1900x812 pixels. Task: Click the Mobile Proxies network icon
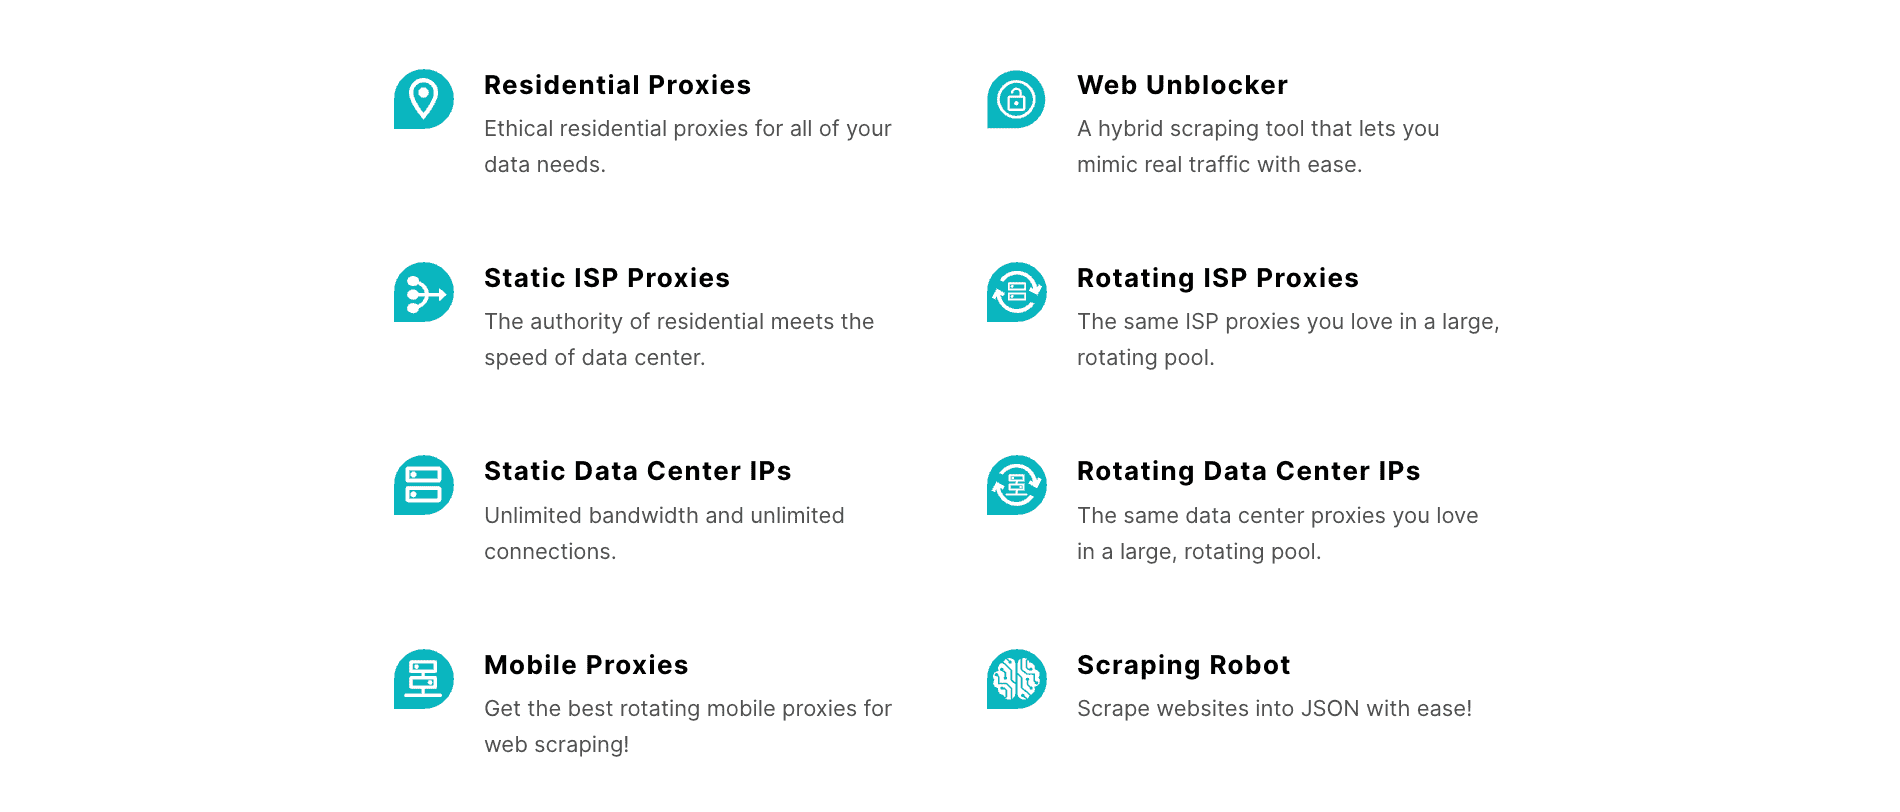click(x=423, y=679)
